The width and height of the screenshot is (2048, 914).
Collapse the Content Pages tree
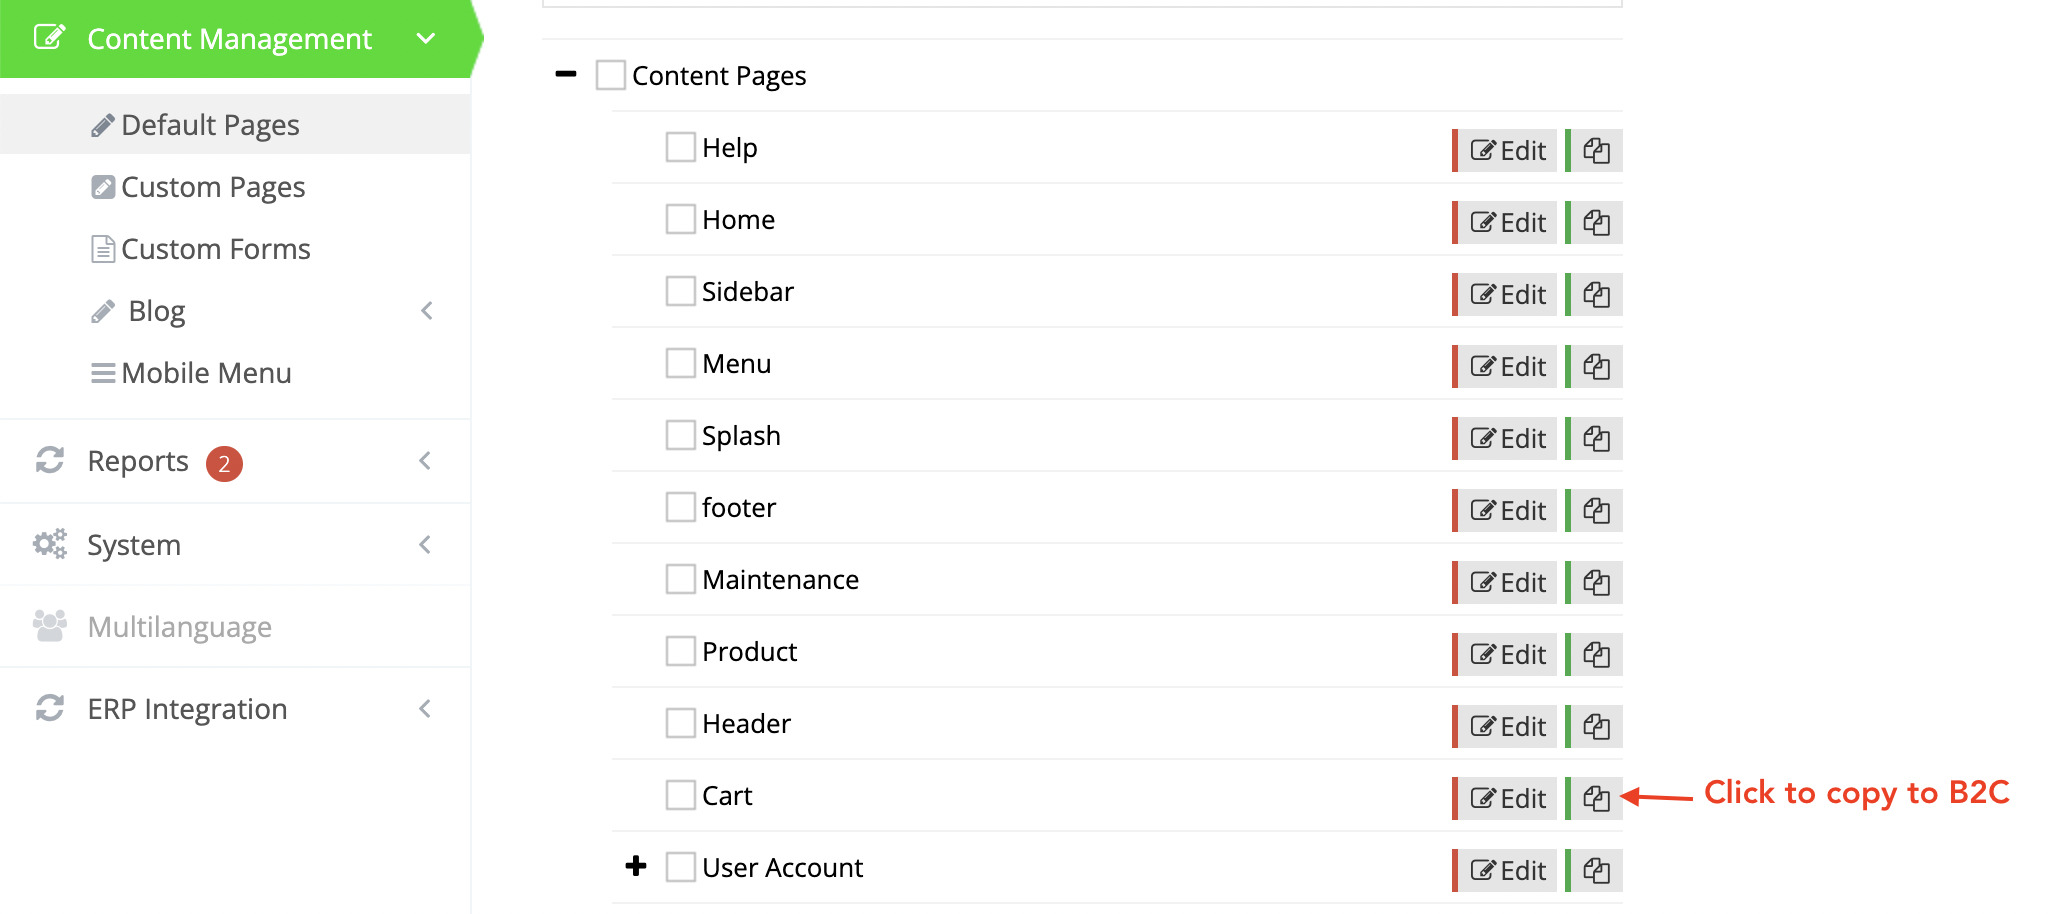pyautogui.click(x=566, y=74)
